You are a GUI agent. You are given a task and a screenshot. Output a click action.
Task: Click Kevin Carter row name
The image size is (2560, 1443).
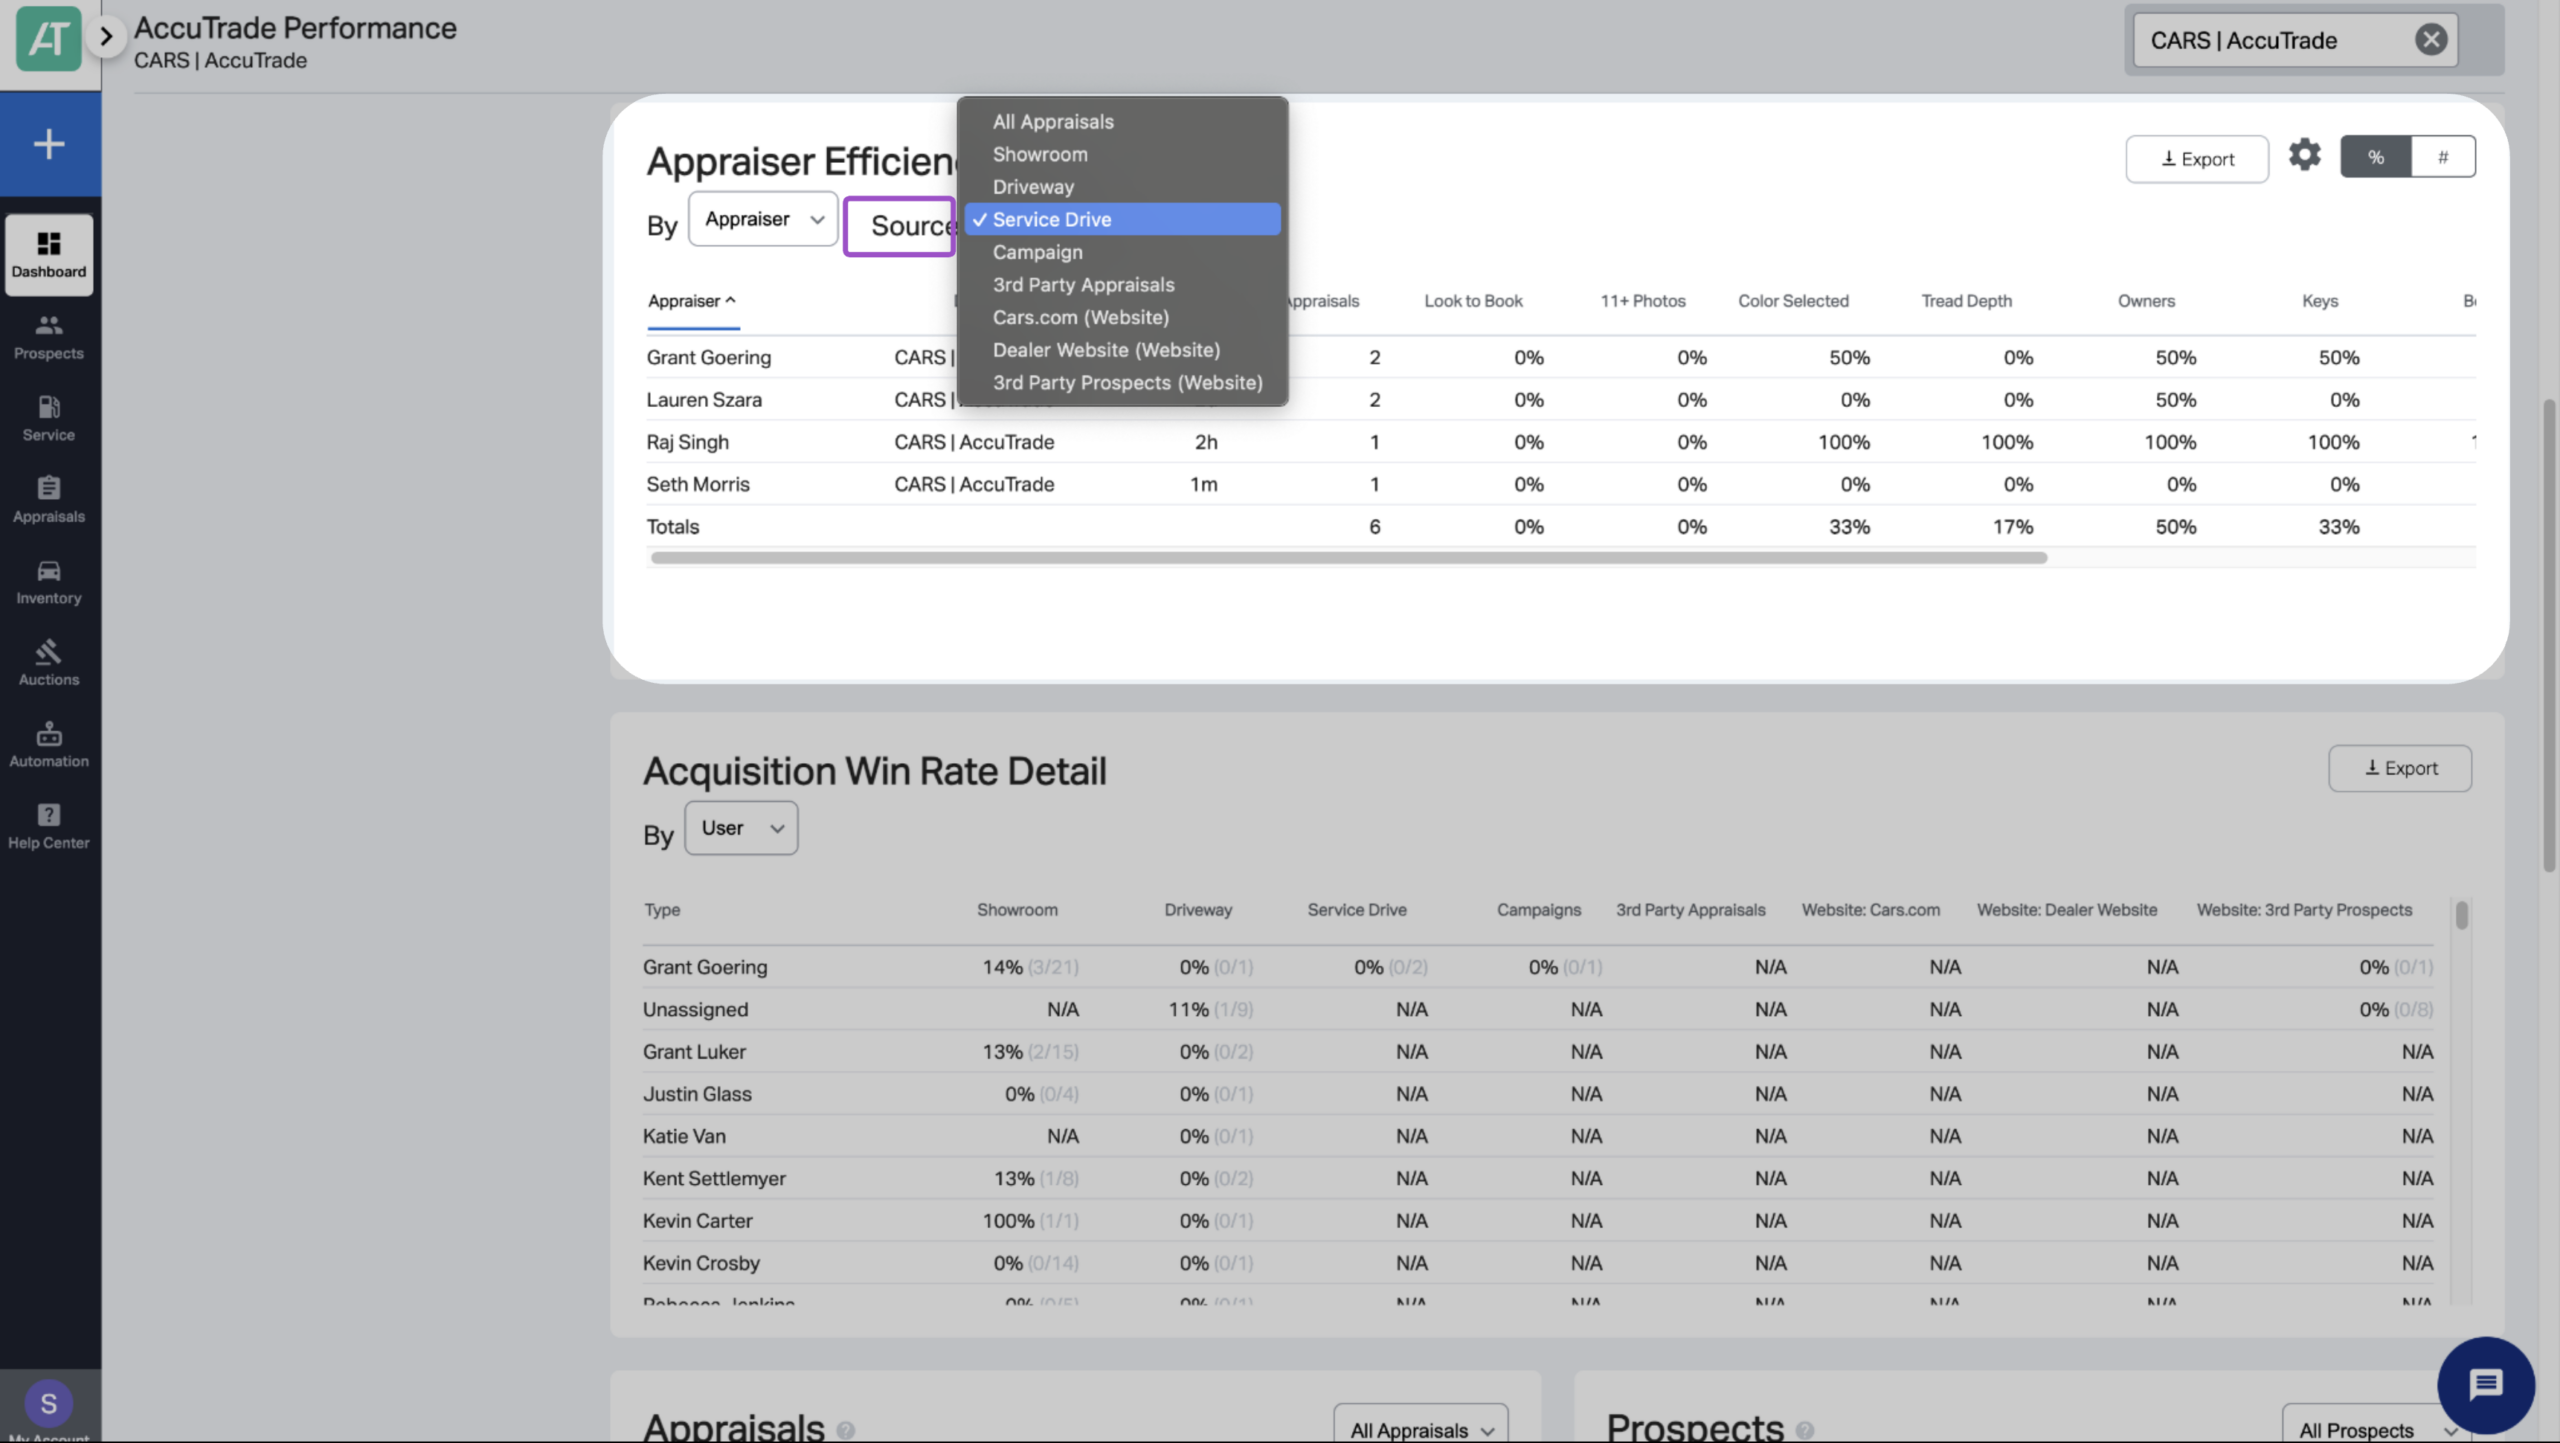[697, 1221]
